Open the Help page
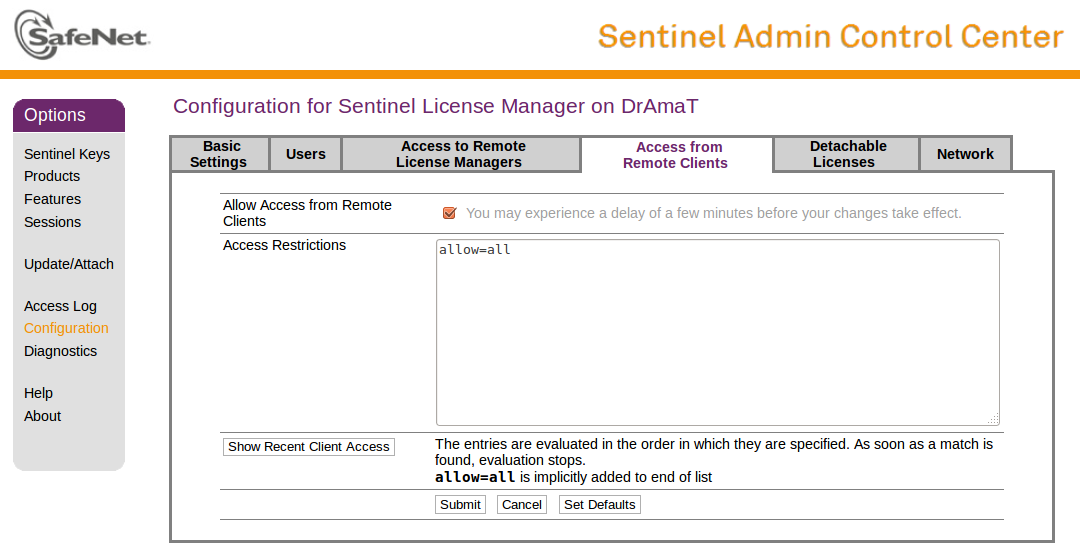 tap(38, 393)
